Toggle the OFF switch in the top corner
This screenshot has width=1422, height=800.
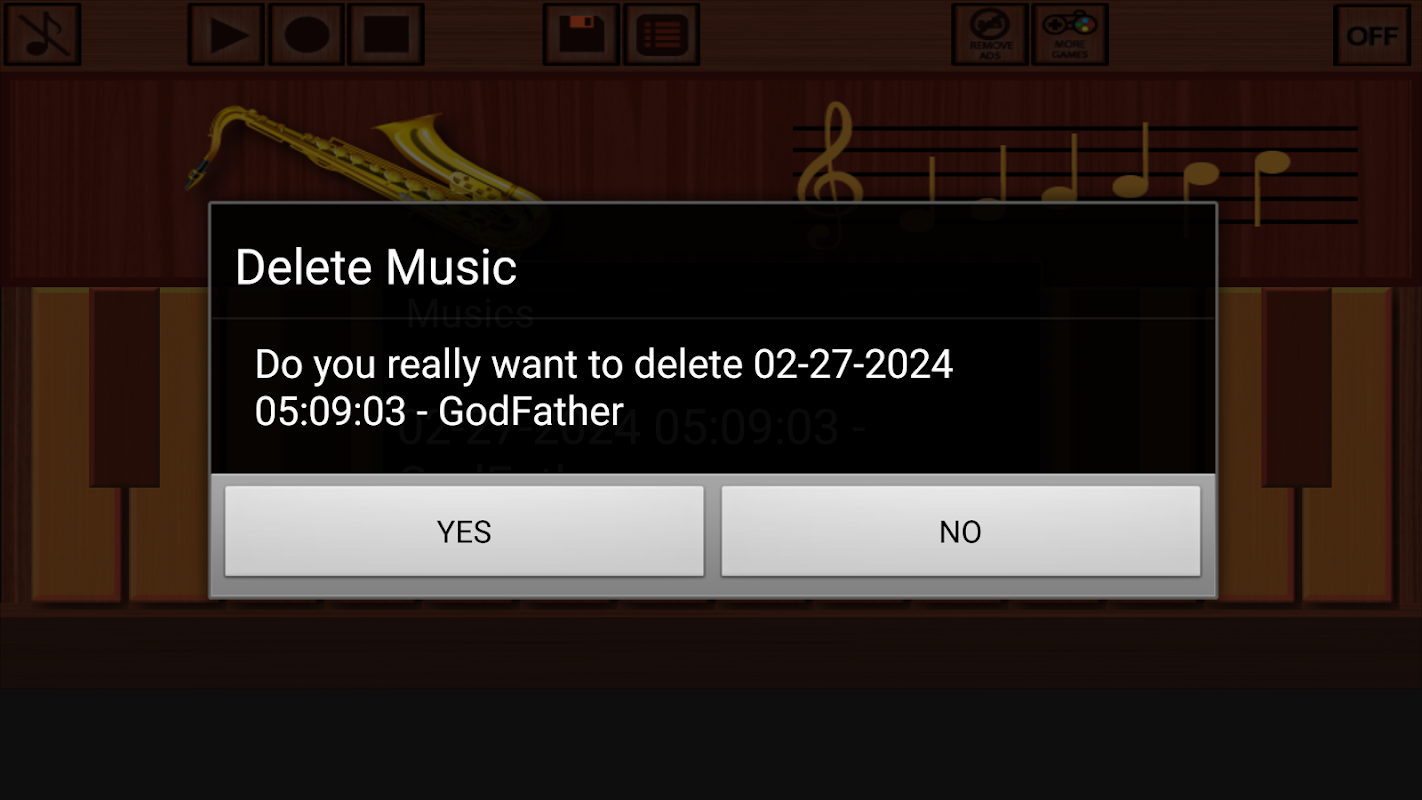(1372, 35)
